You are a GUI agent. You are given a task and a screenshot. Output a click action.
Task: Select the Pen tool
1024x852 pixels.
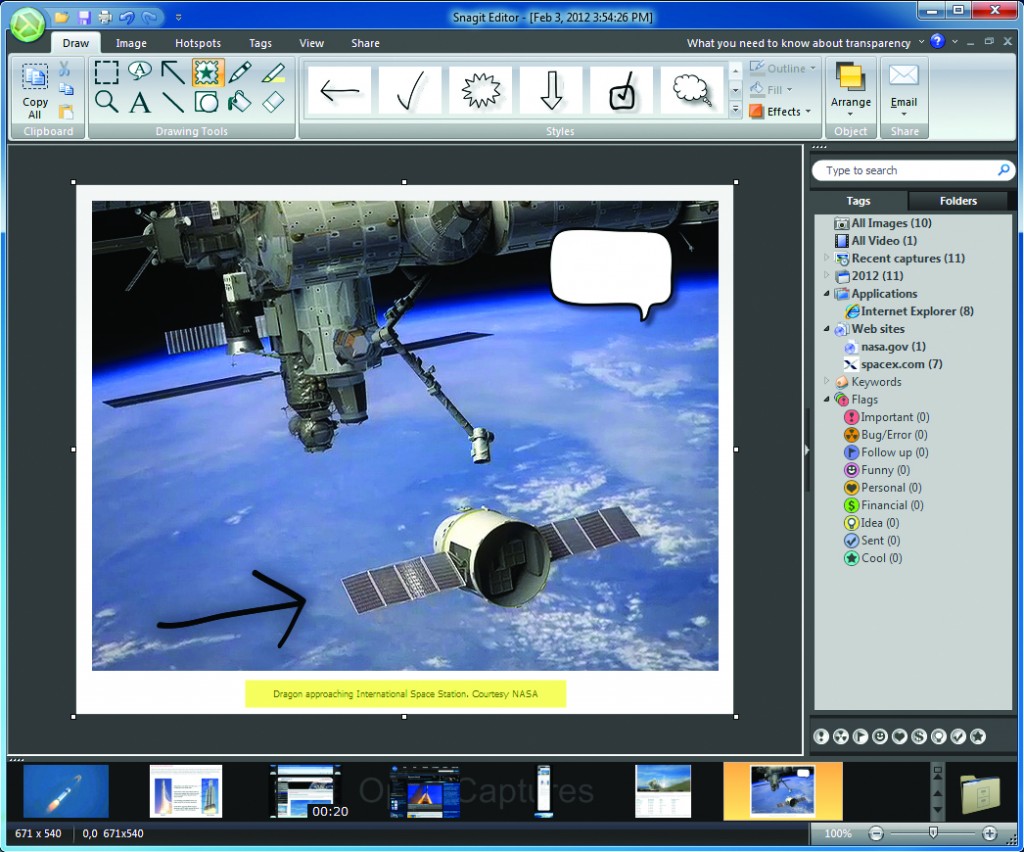[240, 71]
